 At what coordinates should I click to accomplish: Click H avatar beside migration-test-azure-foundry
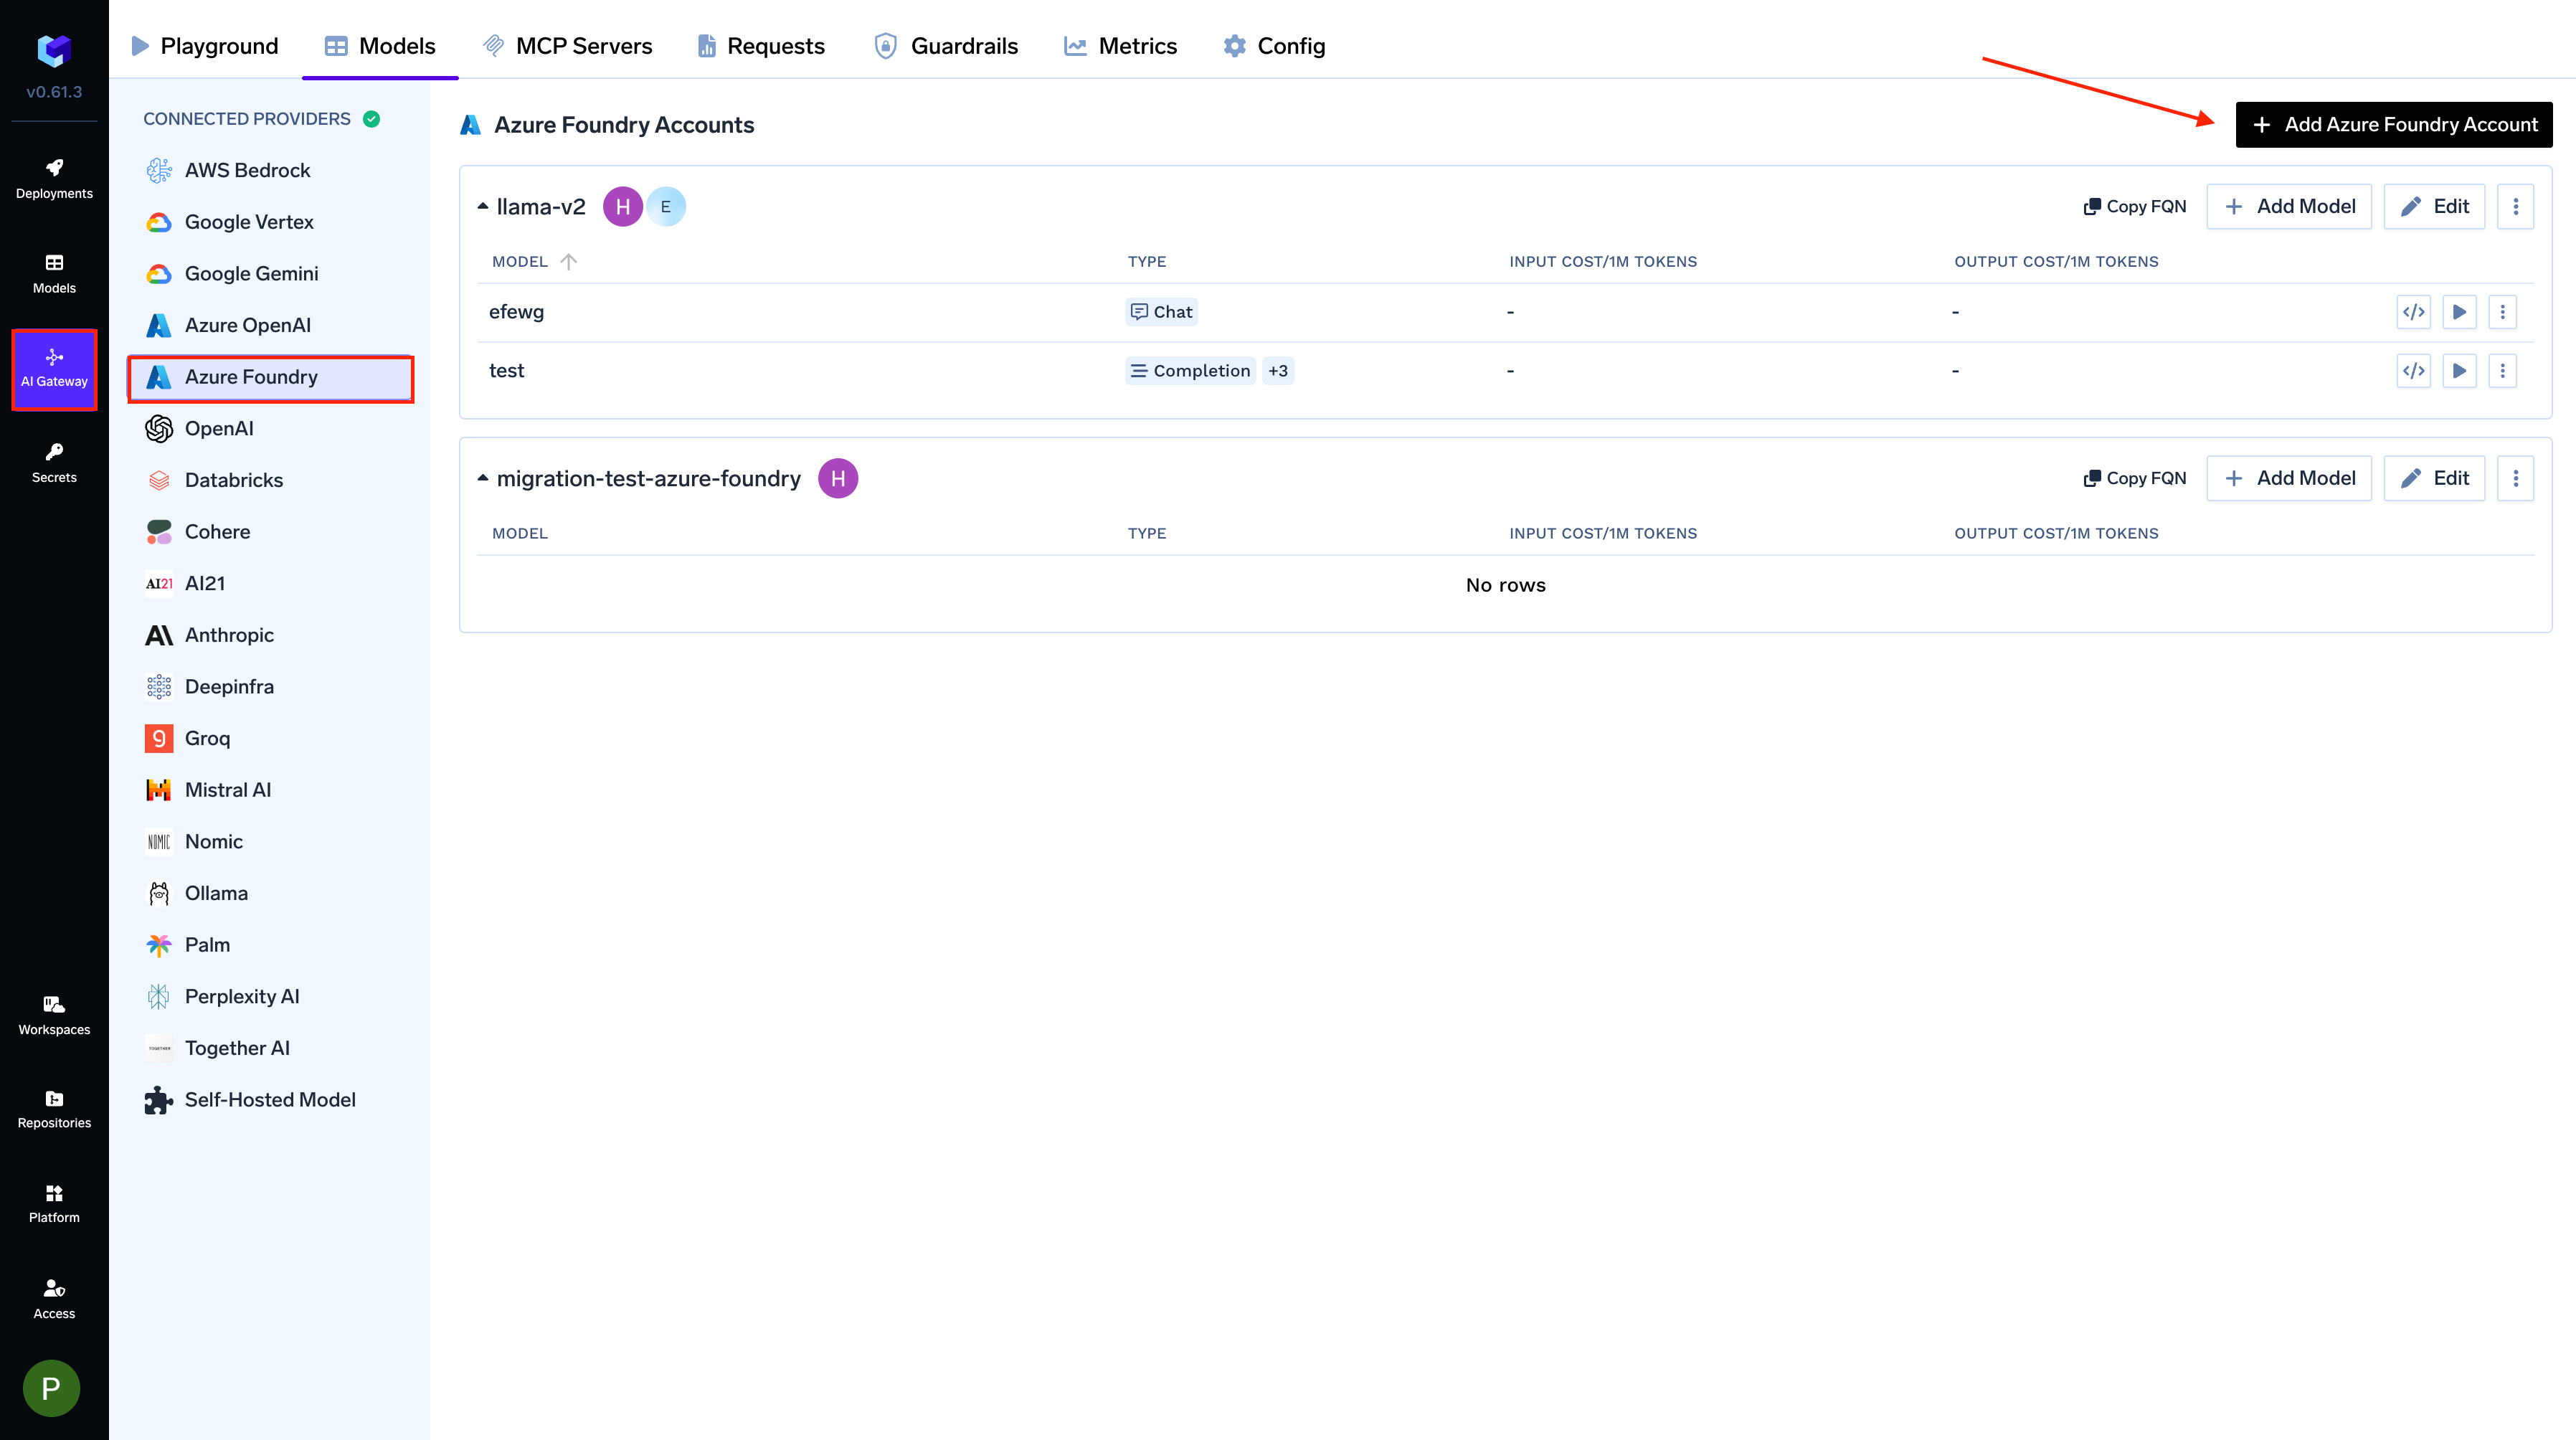tap(838, 479)
